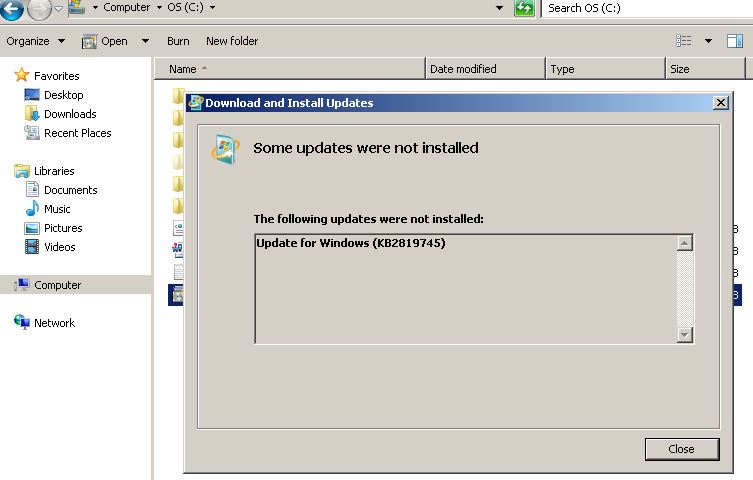The image size is (753, 480).
Task: Click the Forward navigation arrow
Action: [39, 9]
